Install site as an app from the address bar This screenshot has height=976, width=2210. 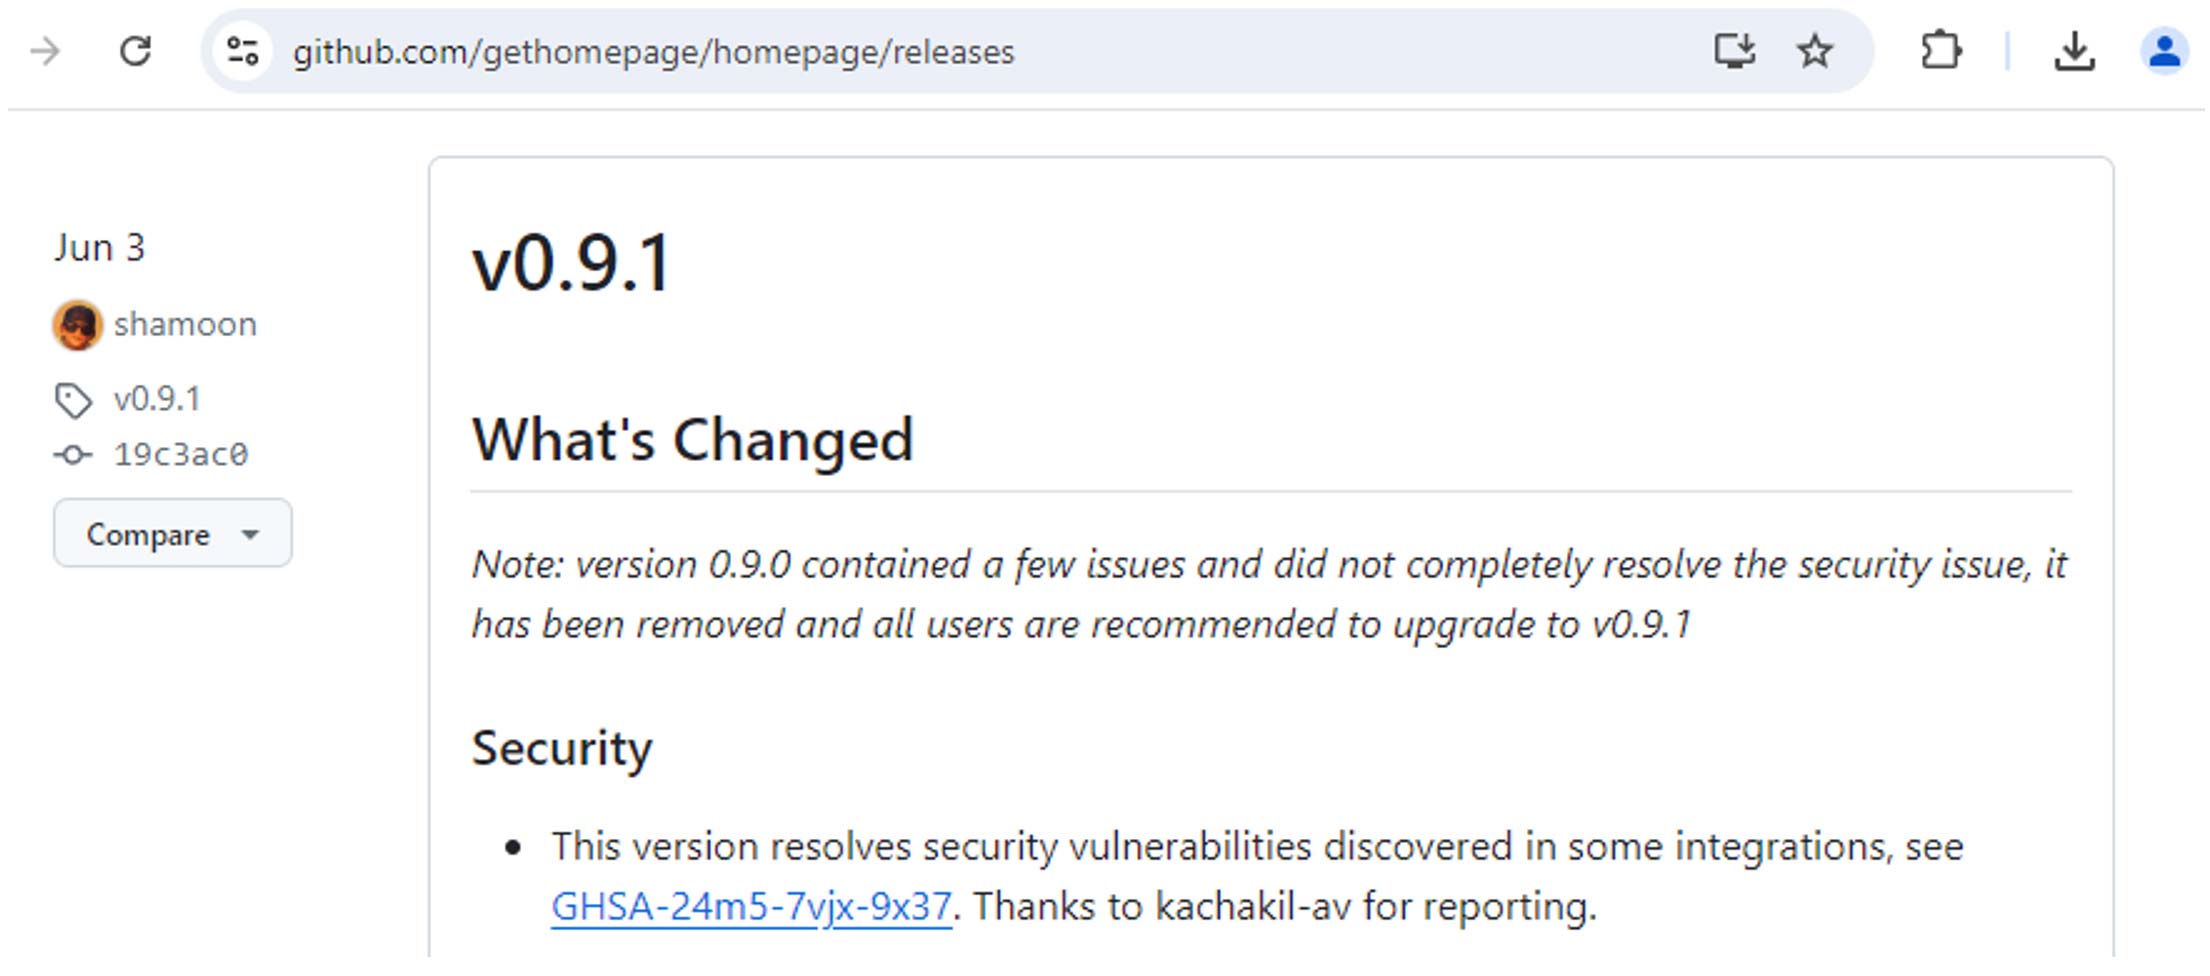click(x=1737, y=52)
